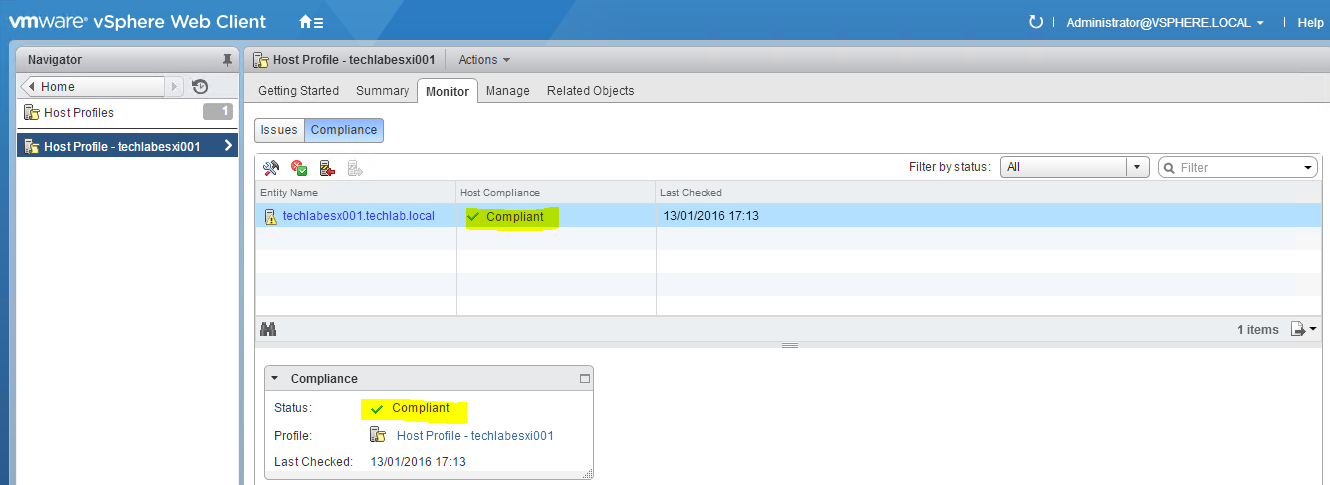Screen dimensions: 1330x485
Task: Click check host profile compliance icon
Action: 298,168
